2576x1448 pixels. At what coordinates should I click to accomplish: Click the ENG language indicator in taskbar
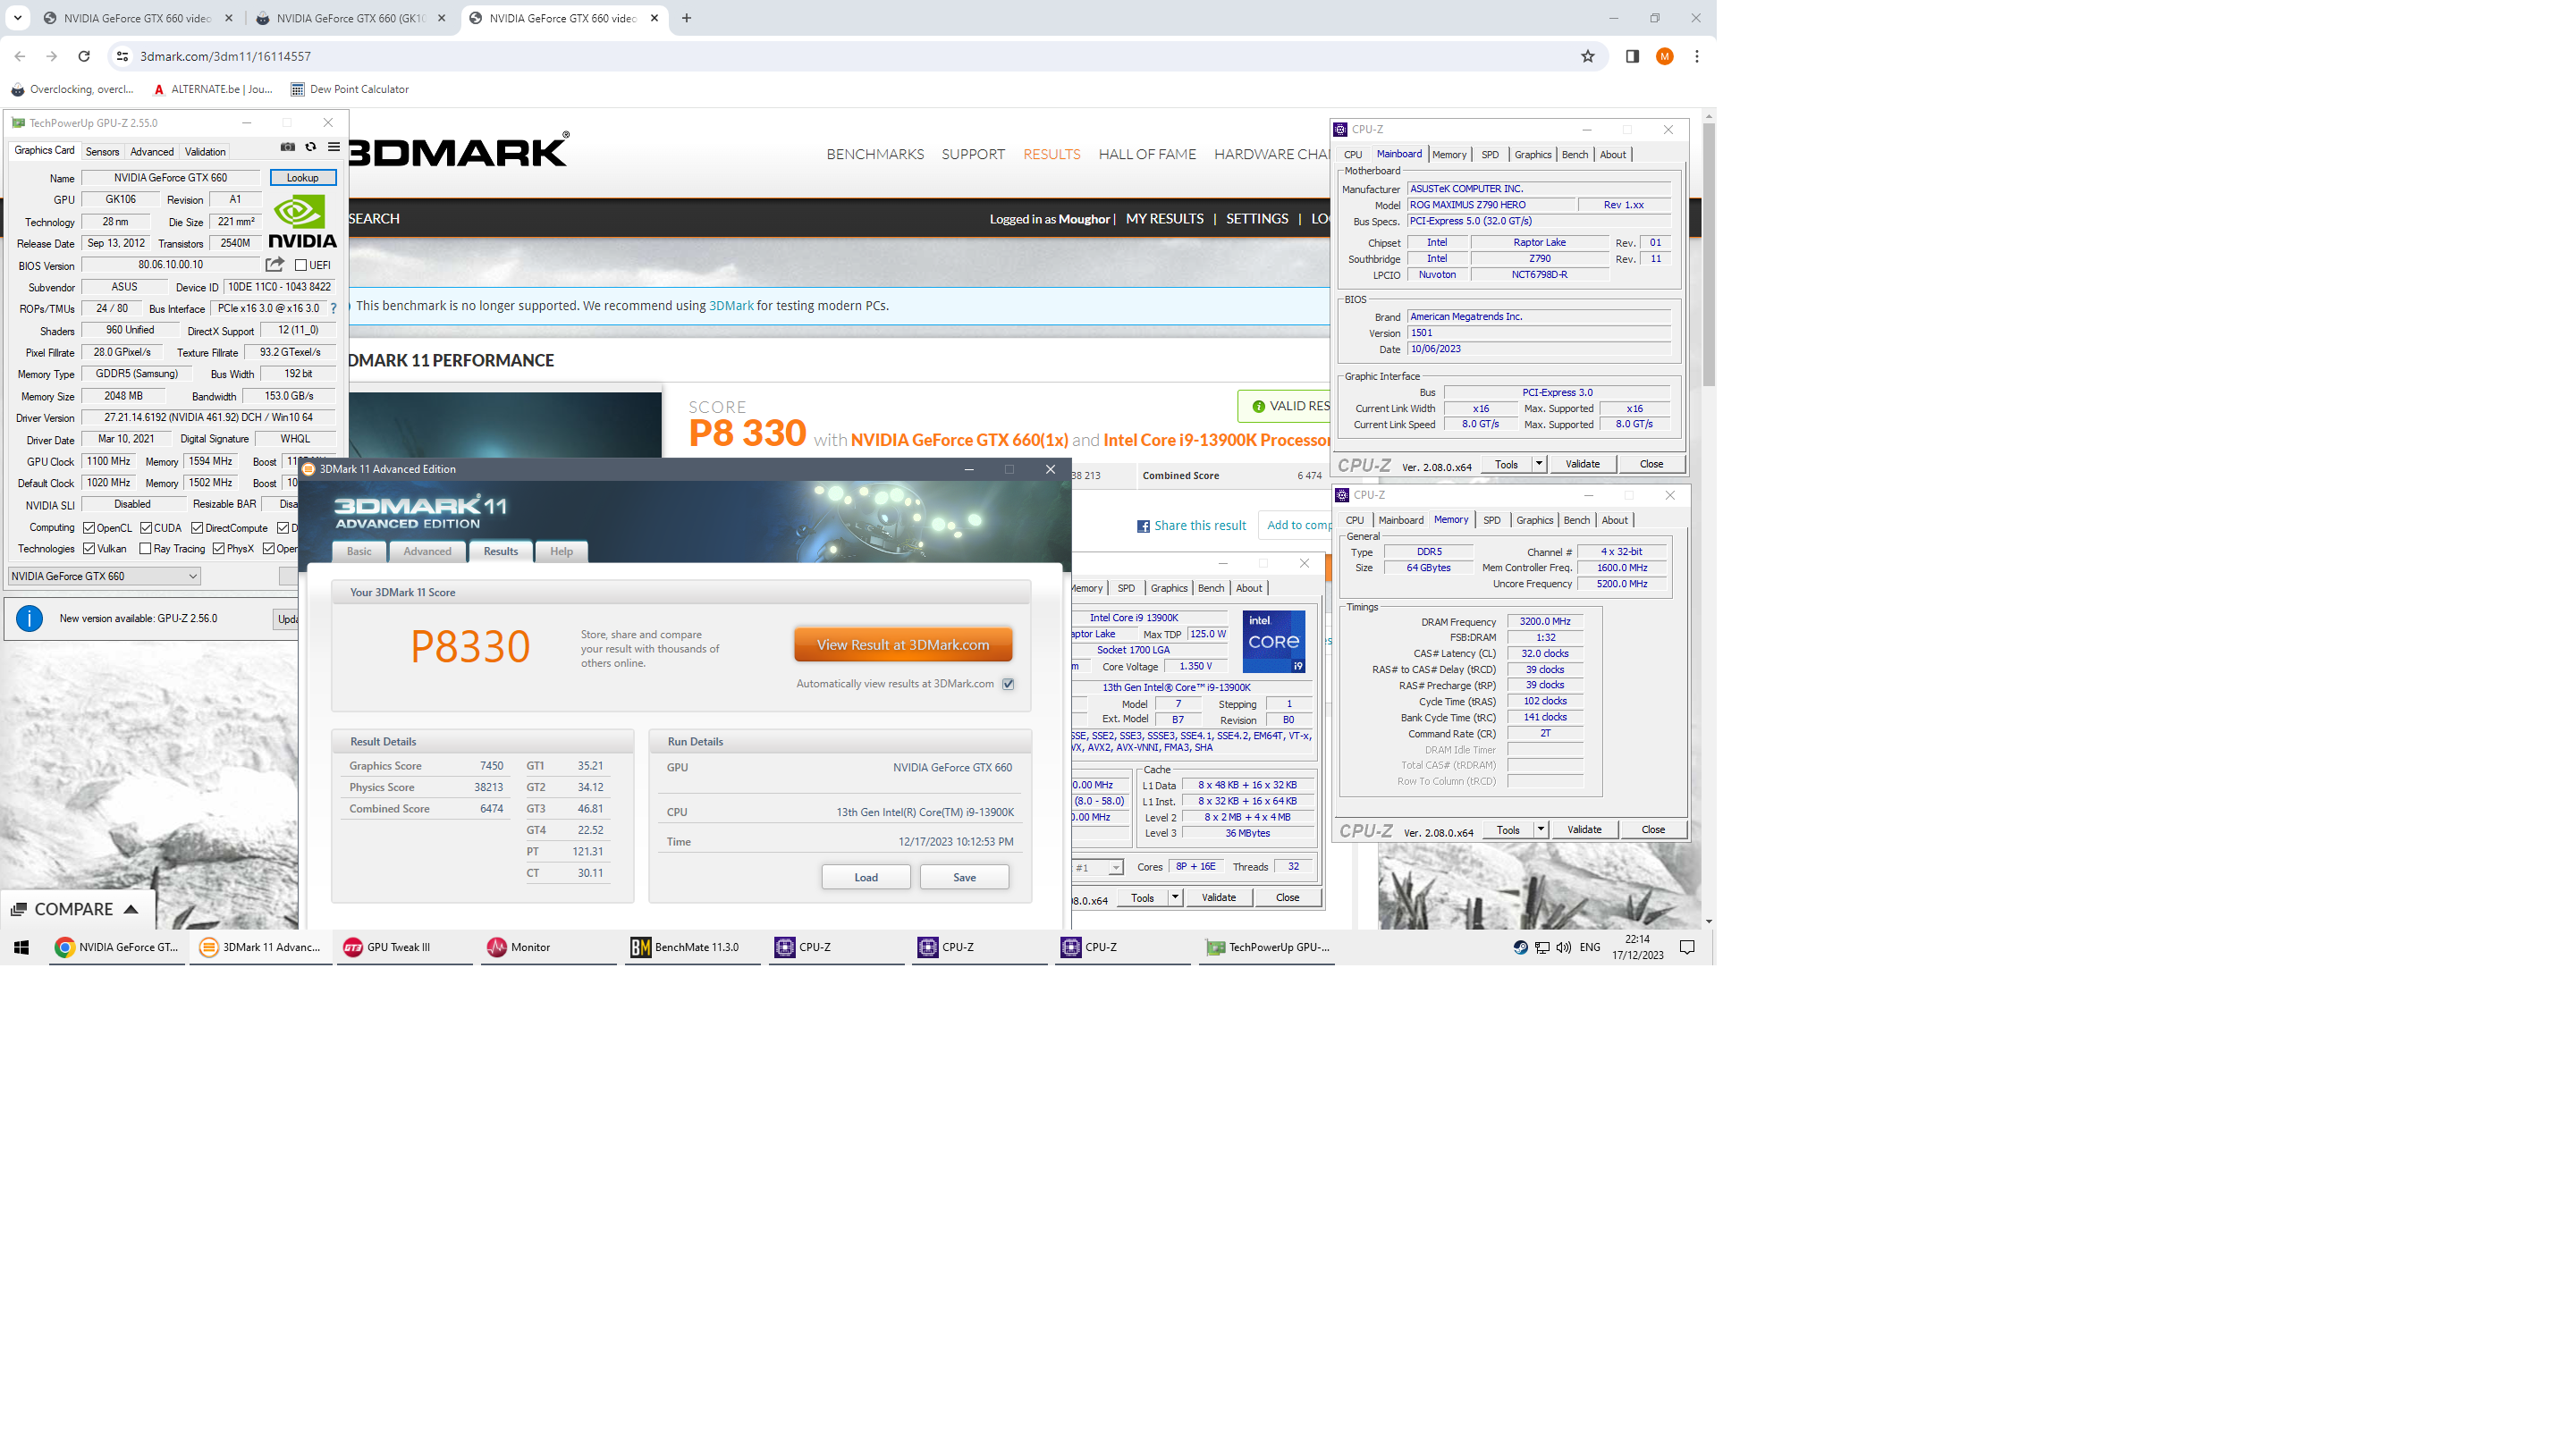click(x=1590, y=947)
